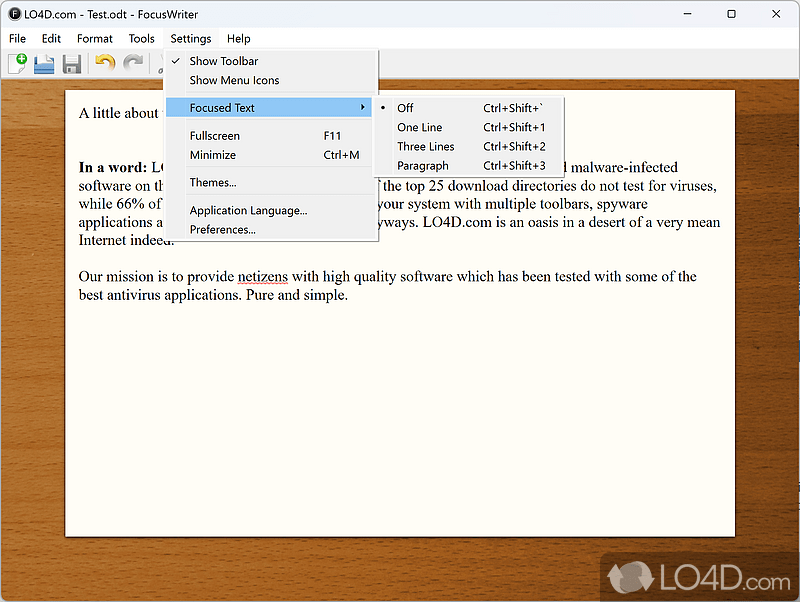Open the Format menu
The image size is (800, 602).
tap(94, 38)
